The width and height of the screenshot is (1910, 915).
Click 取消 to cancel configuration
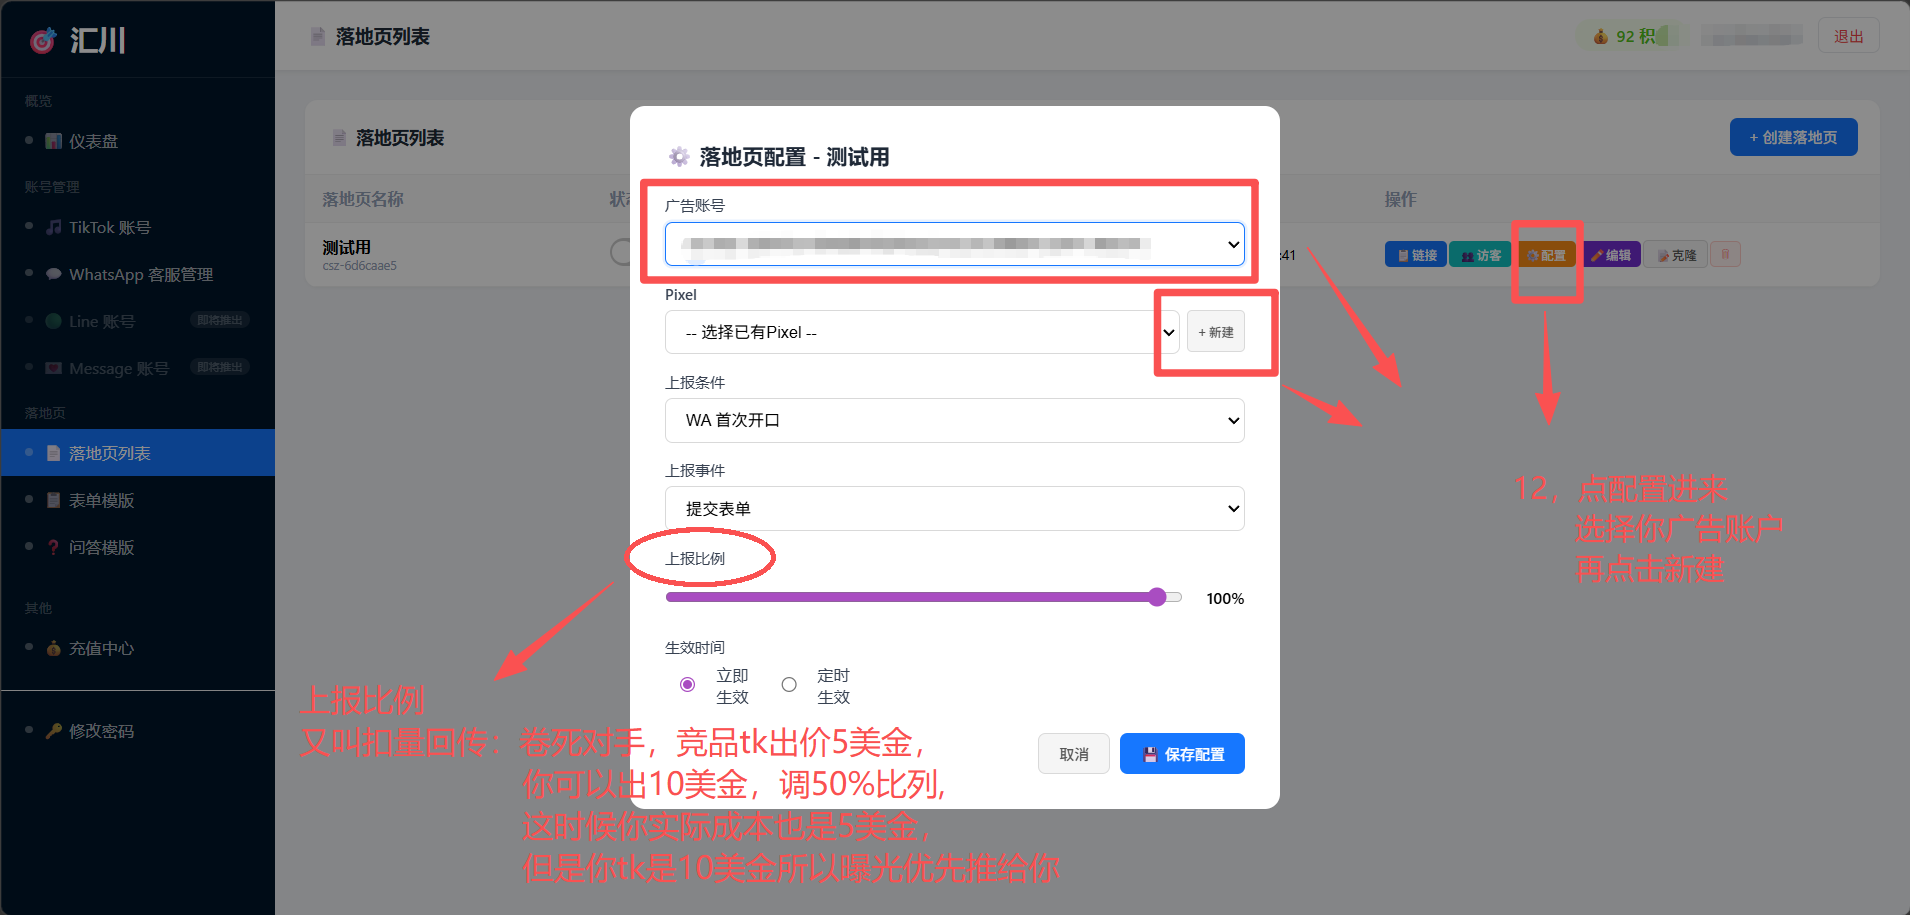pos(1074,754)
